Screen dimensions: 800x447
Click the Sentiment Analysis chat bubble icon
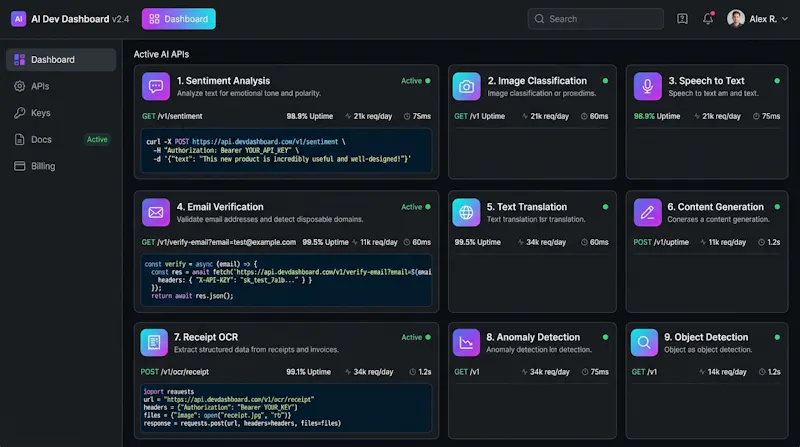156,86
